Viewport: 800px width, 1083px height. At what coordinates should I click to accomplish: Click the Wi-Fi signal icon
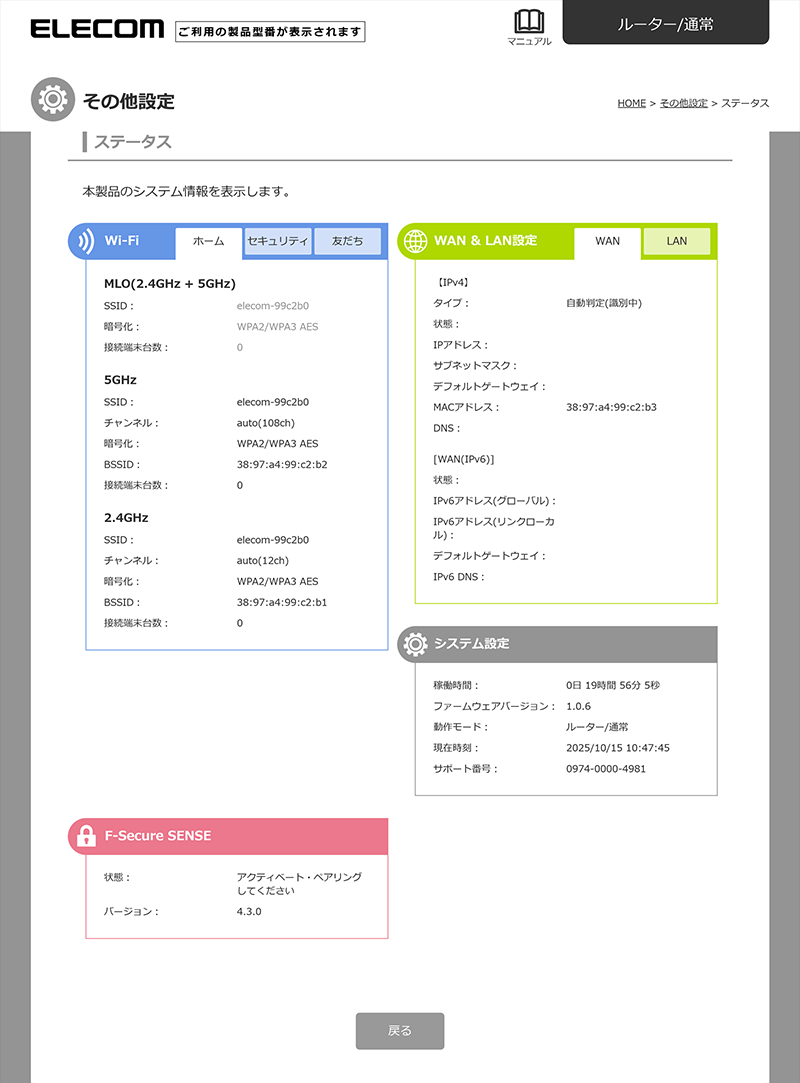[x=84, y=241]
